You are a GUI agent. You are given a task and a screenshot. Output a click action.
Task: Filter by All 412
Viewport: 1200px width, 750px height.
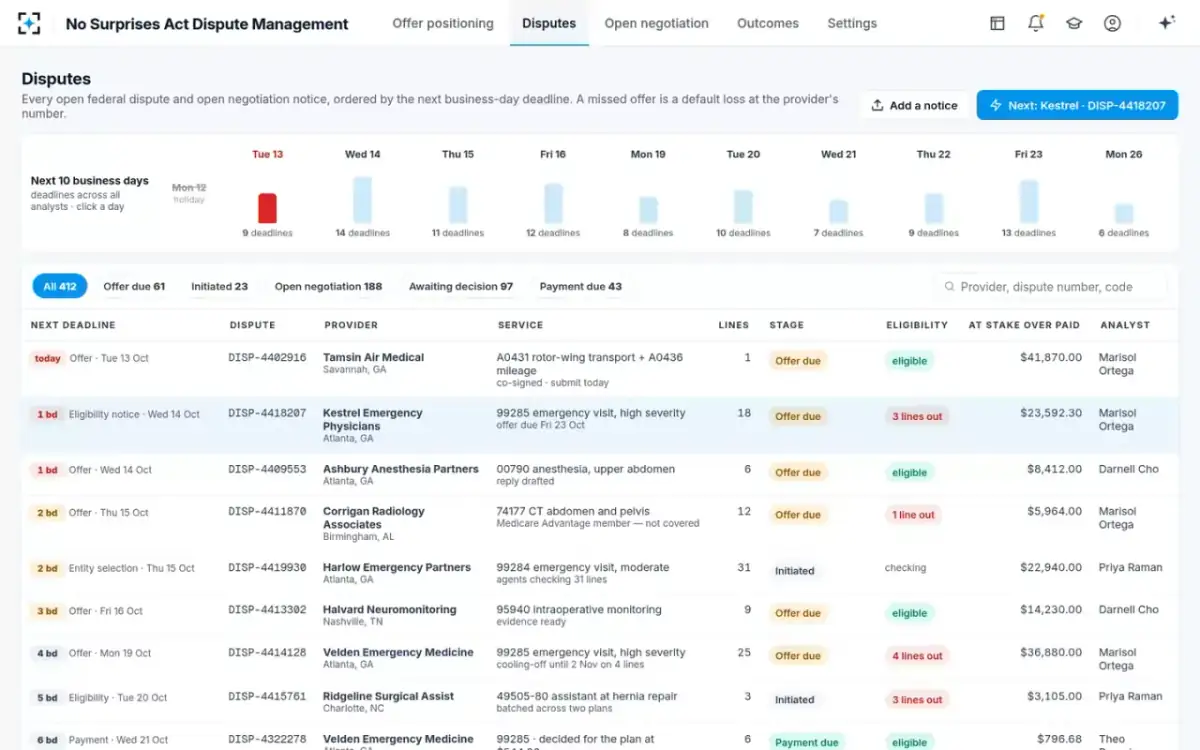click(60, 286)
